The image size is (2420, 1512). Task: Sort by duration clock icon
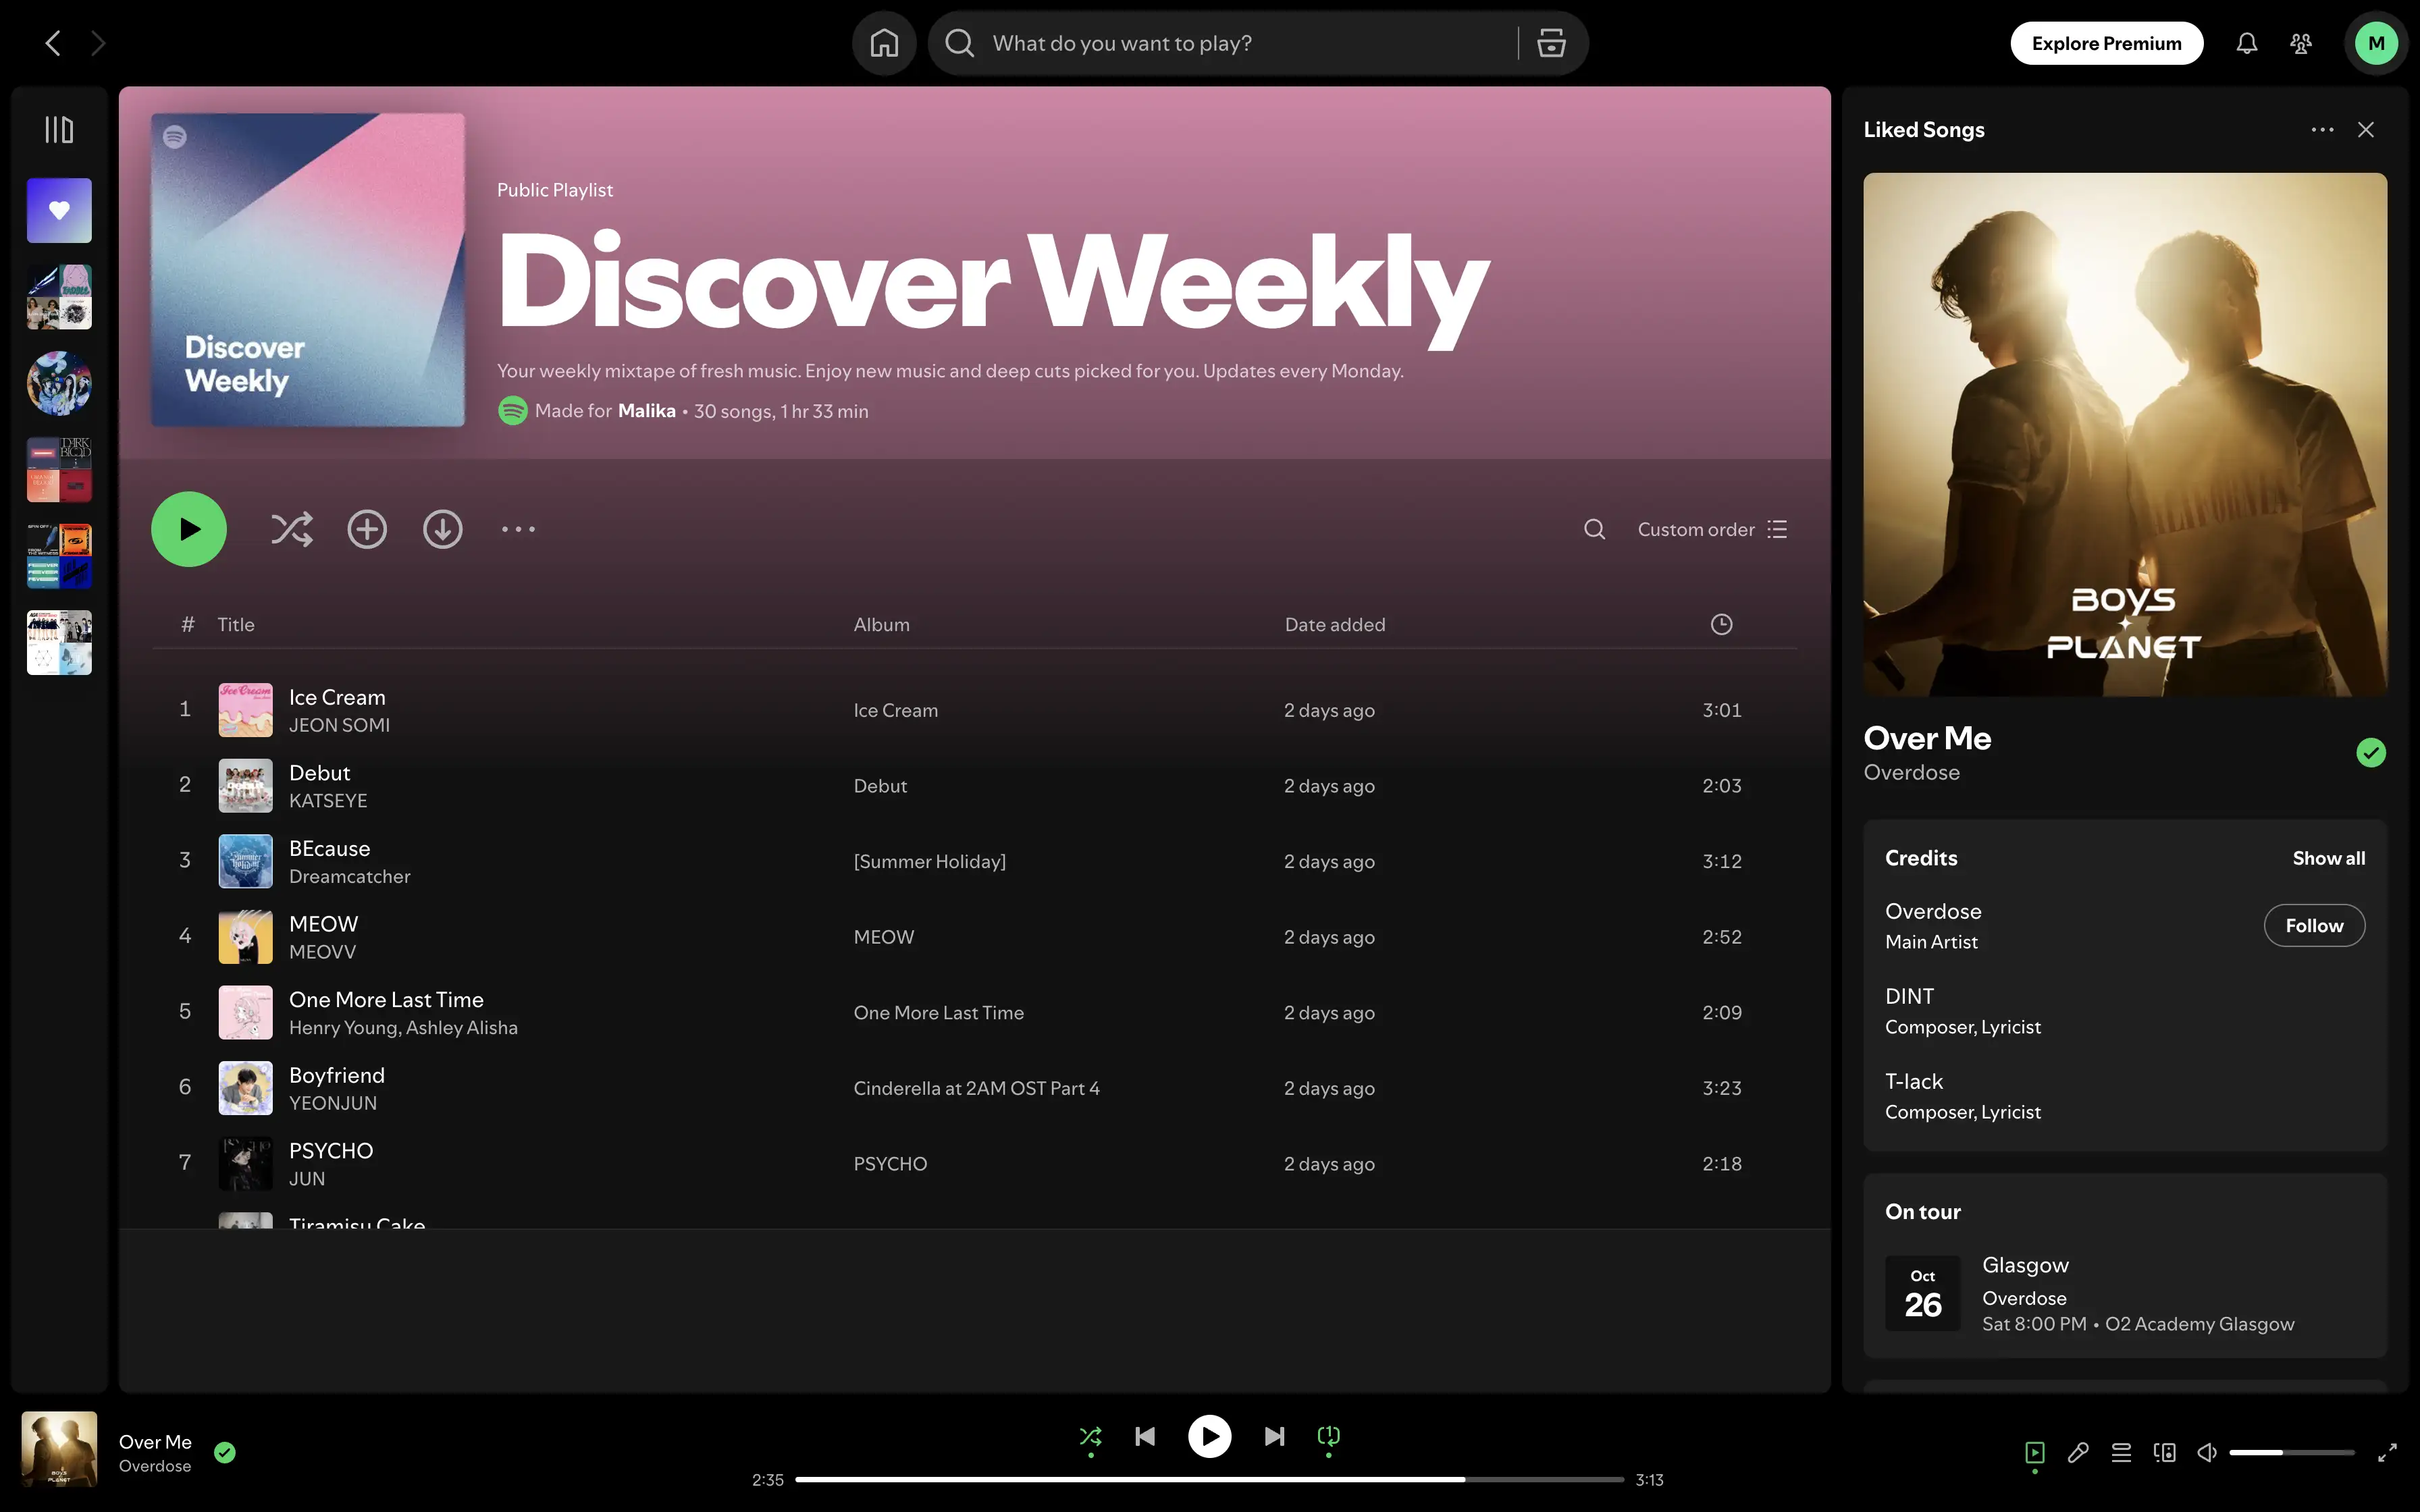[1721, 625]
